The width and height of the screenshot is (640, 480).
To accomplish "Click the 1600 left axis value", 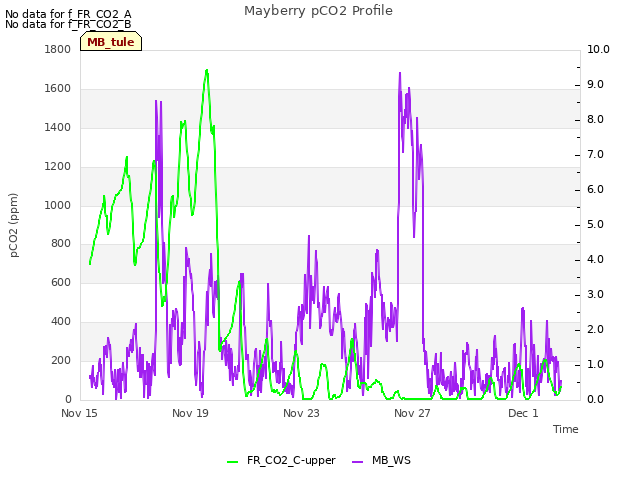I will tap(58, 89).
